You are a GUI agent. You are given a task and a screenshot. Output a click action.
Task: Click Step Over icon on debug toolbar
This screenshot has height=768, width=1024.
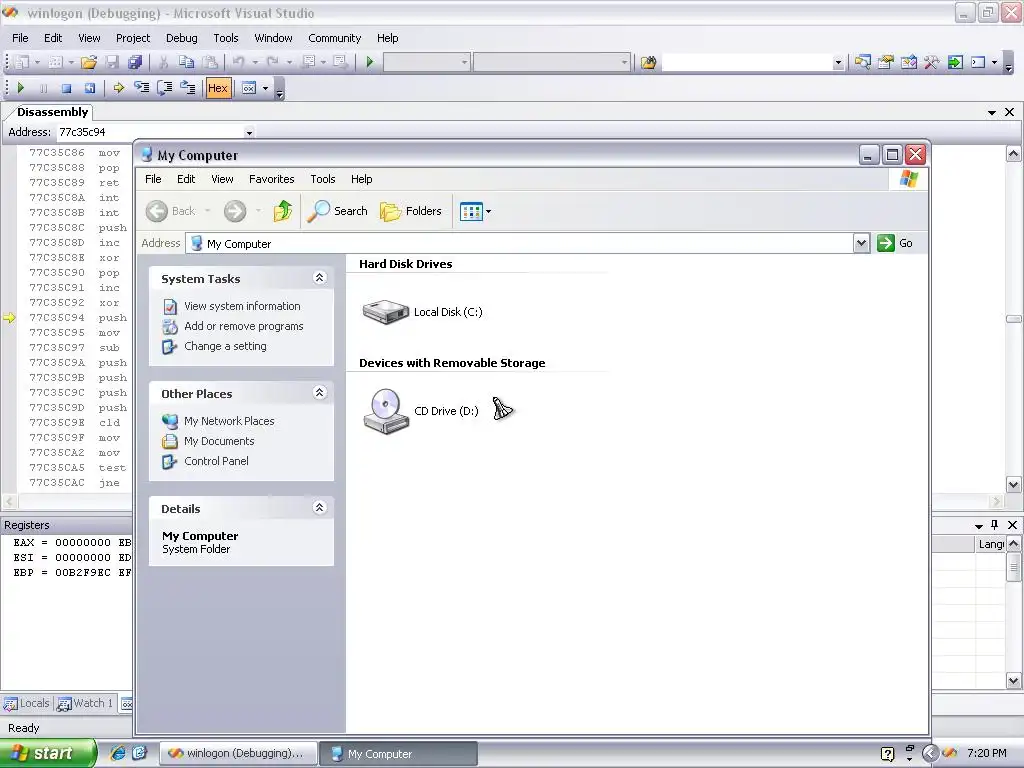(x=165, y=88)
